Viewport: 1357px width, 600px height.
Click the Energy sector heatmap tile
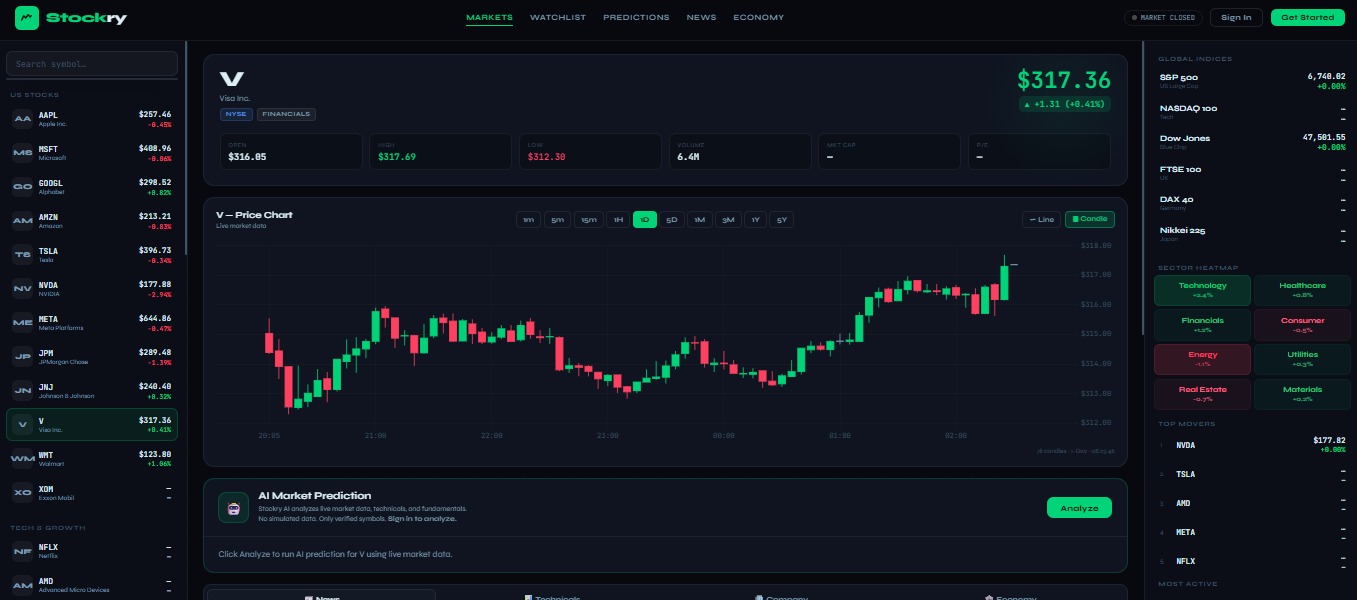pyautogui.click(x=1202, y=359)
